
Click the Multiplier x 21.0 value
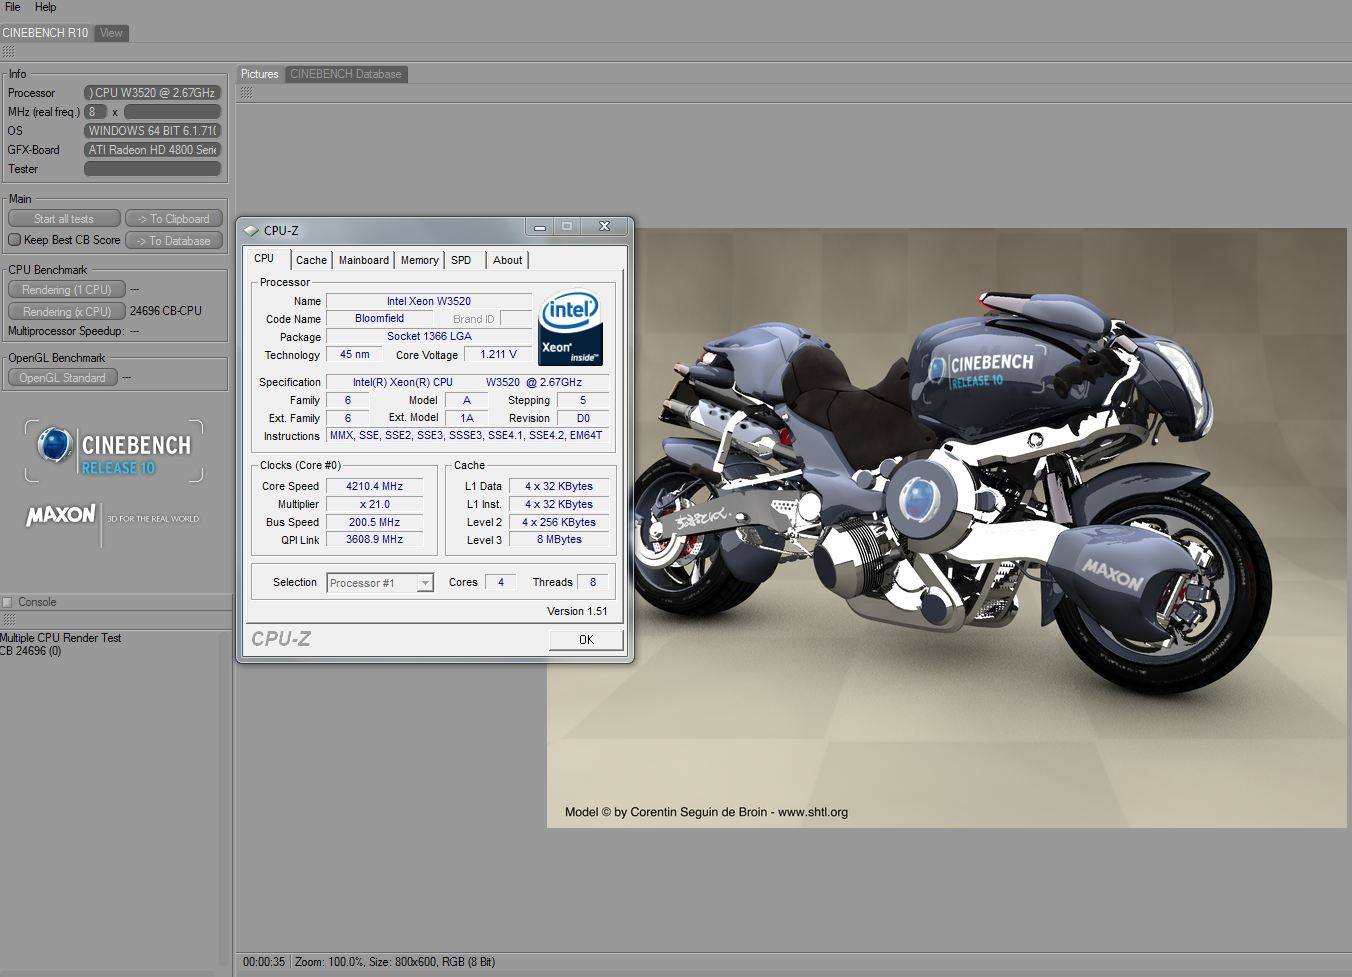(x=375, y=504)
